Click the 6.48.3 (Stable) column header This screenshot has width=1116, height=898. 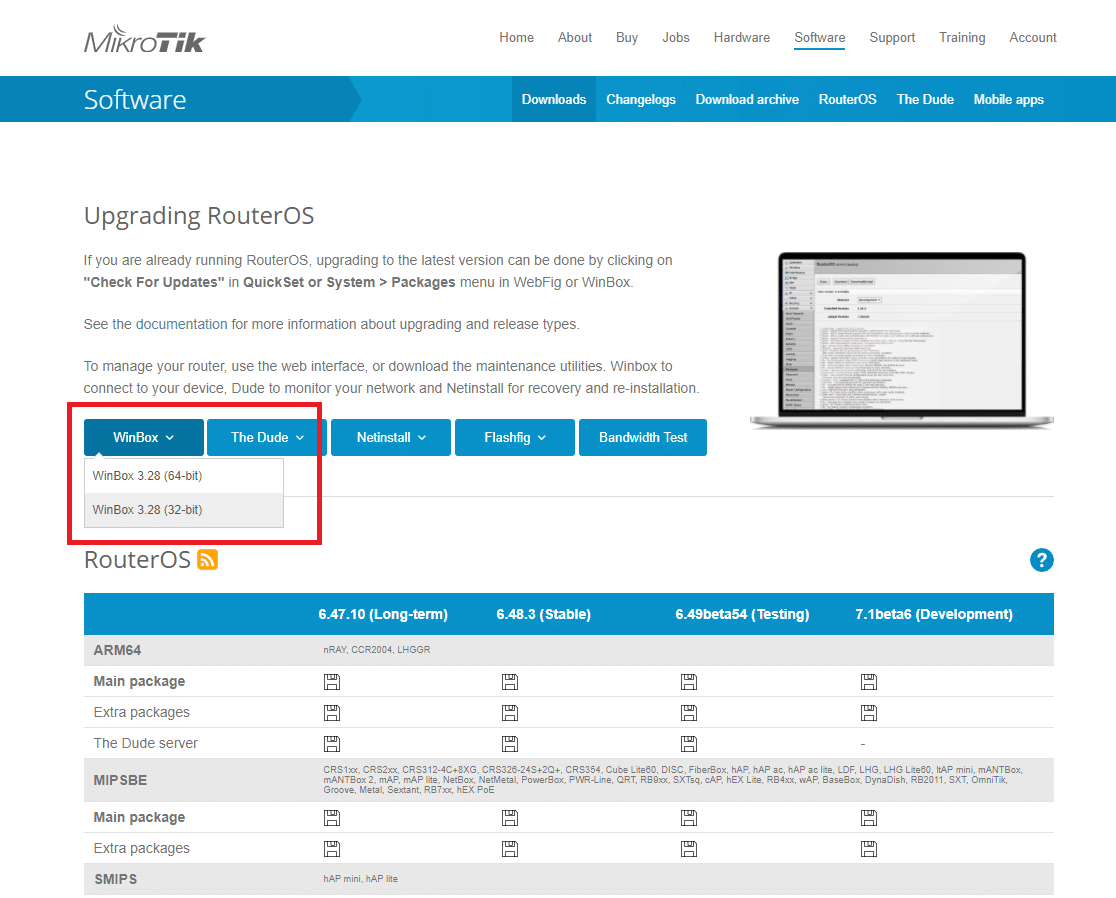544,614
